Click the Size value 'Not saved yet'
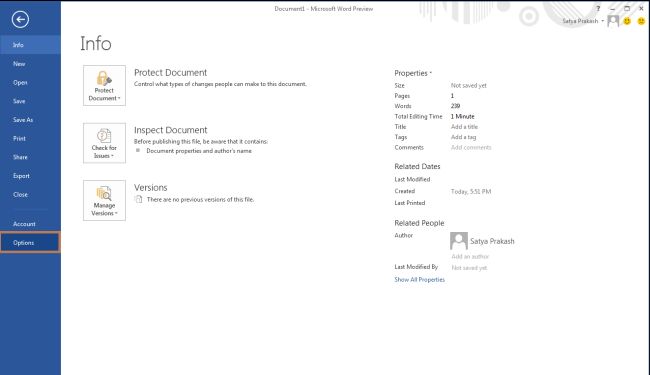The width and height of the screenshot is (650, 375). pyautogui.click(x=469, y=85)
